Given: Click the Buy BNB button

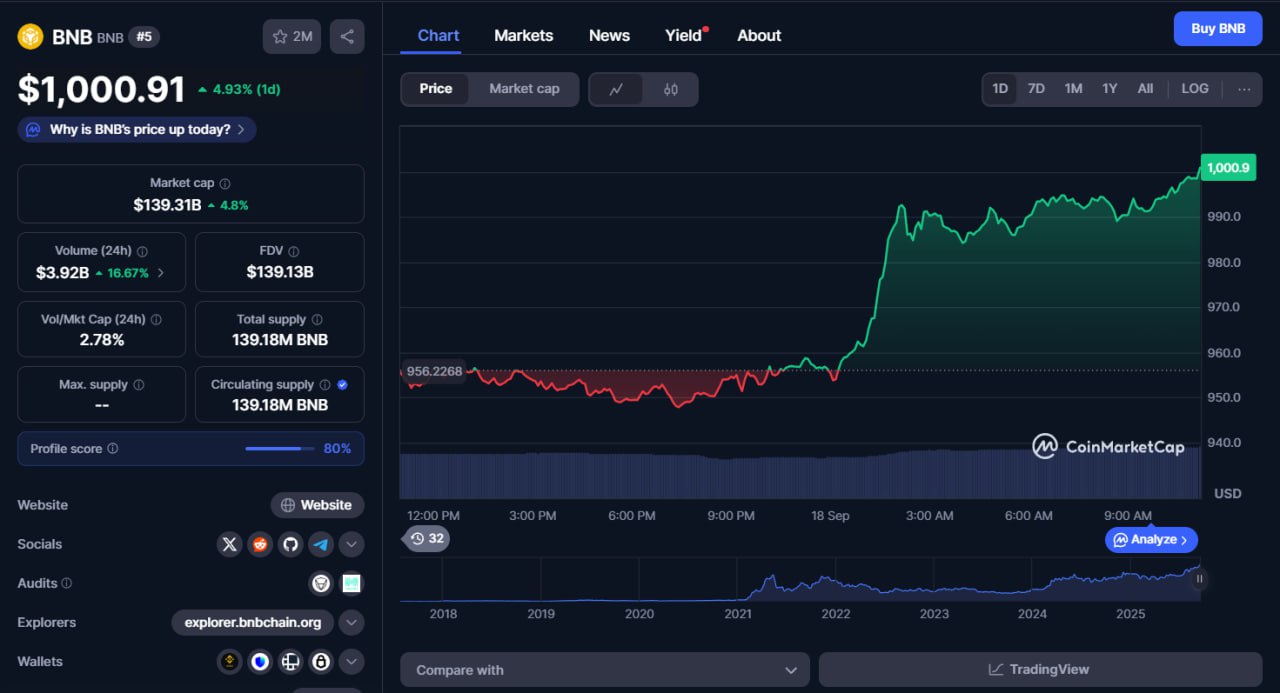Looking at the screenshot, I should (1218, 28).
